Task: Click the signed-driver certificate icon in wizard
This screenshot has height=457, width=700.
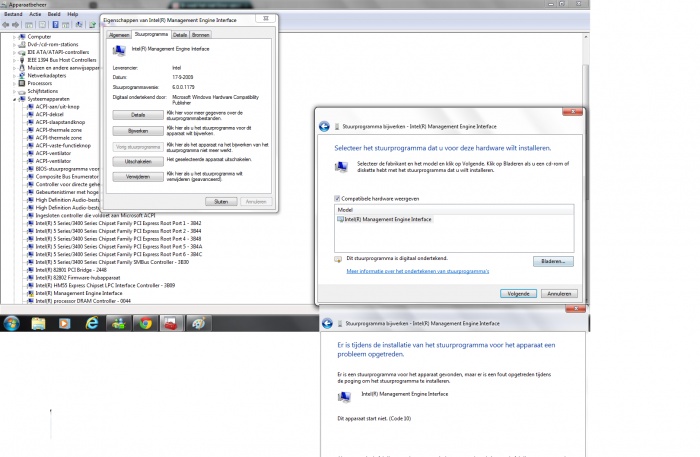Action: pyautogui.click(x=338, y=259)
